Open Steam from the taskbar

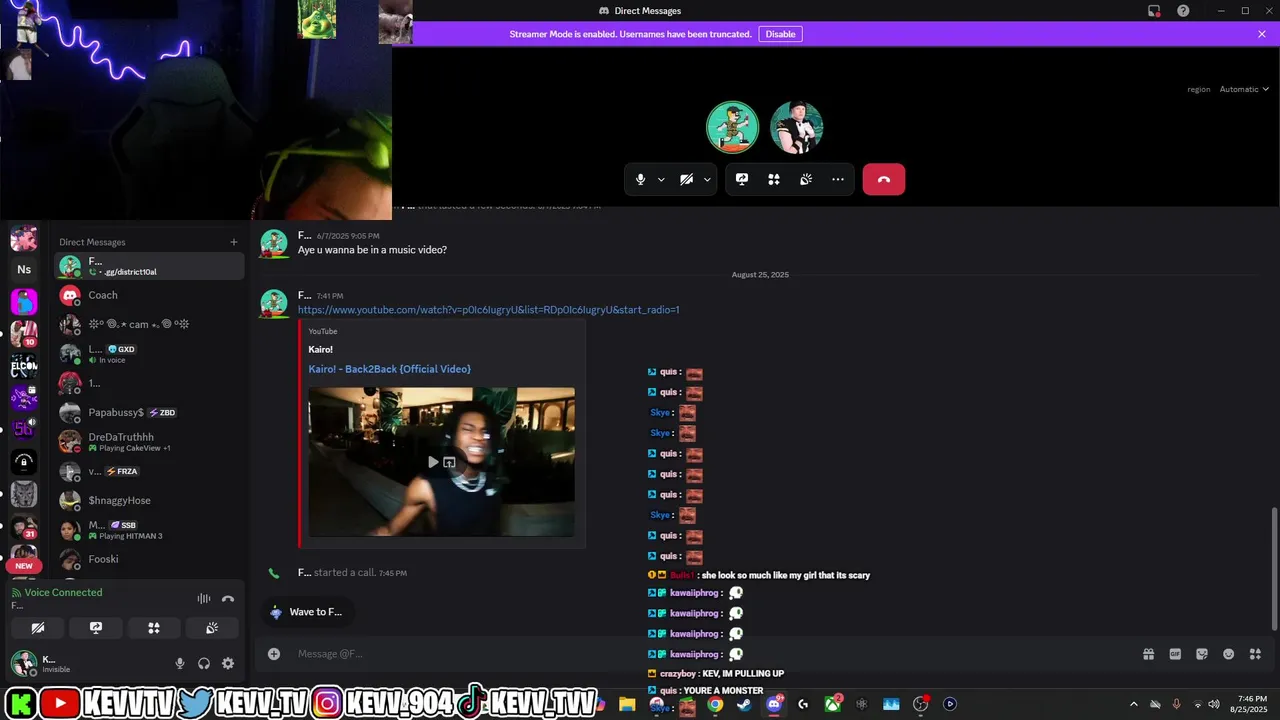[x=744, y=704]
